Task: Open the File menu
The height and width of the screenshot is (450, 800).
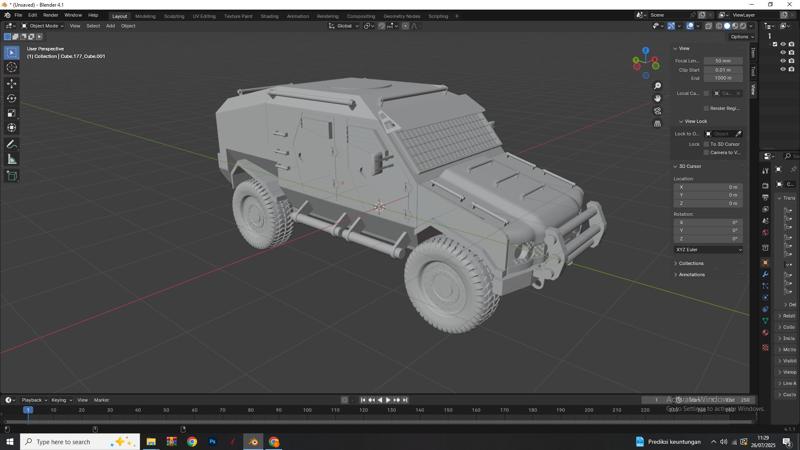Action: [18, 15]
